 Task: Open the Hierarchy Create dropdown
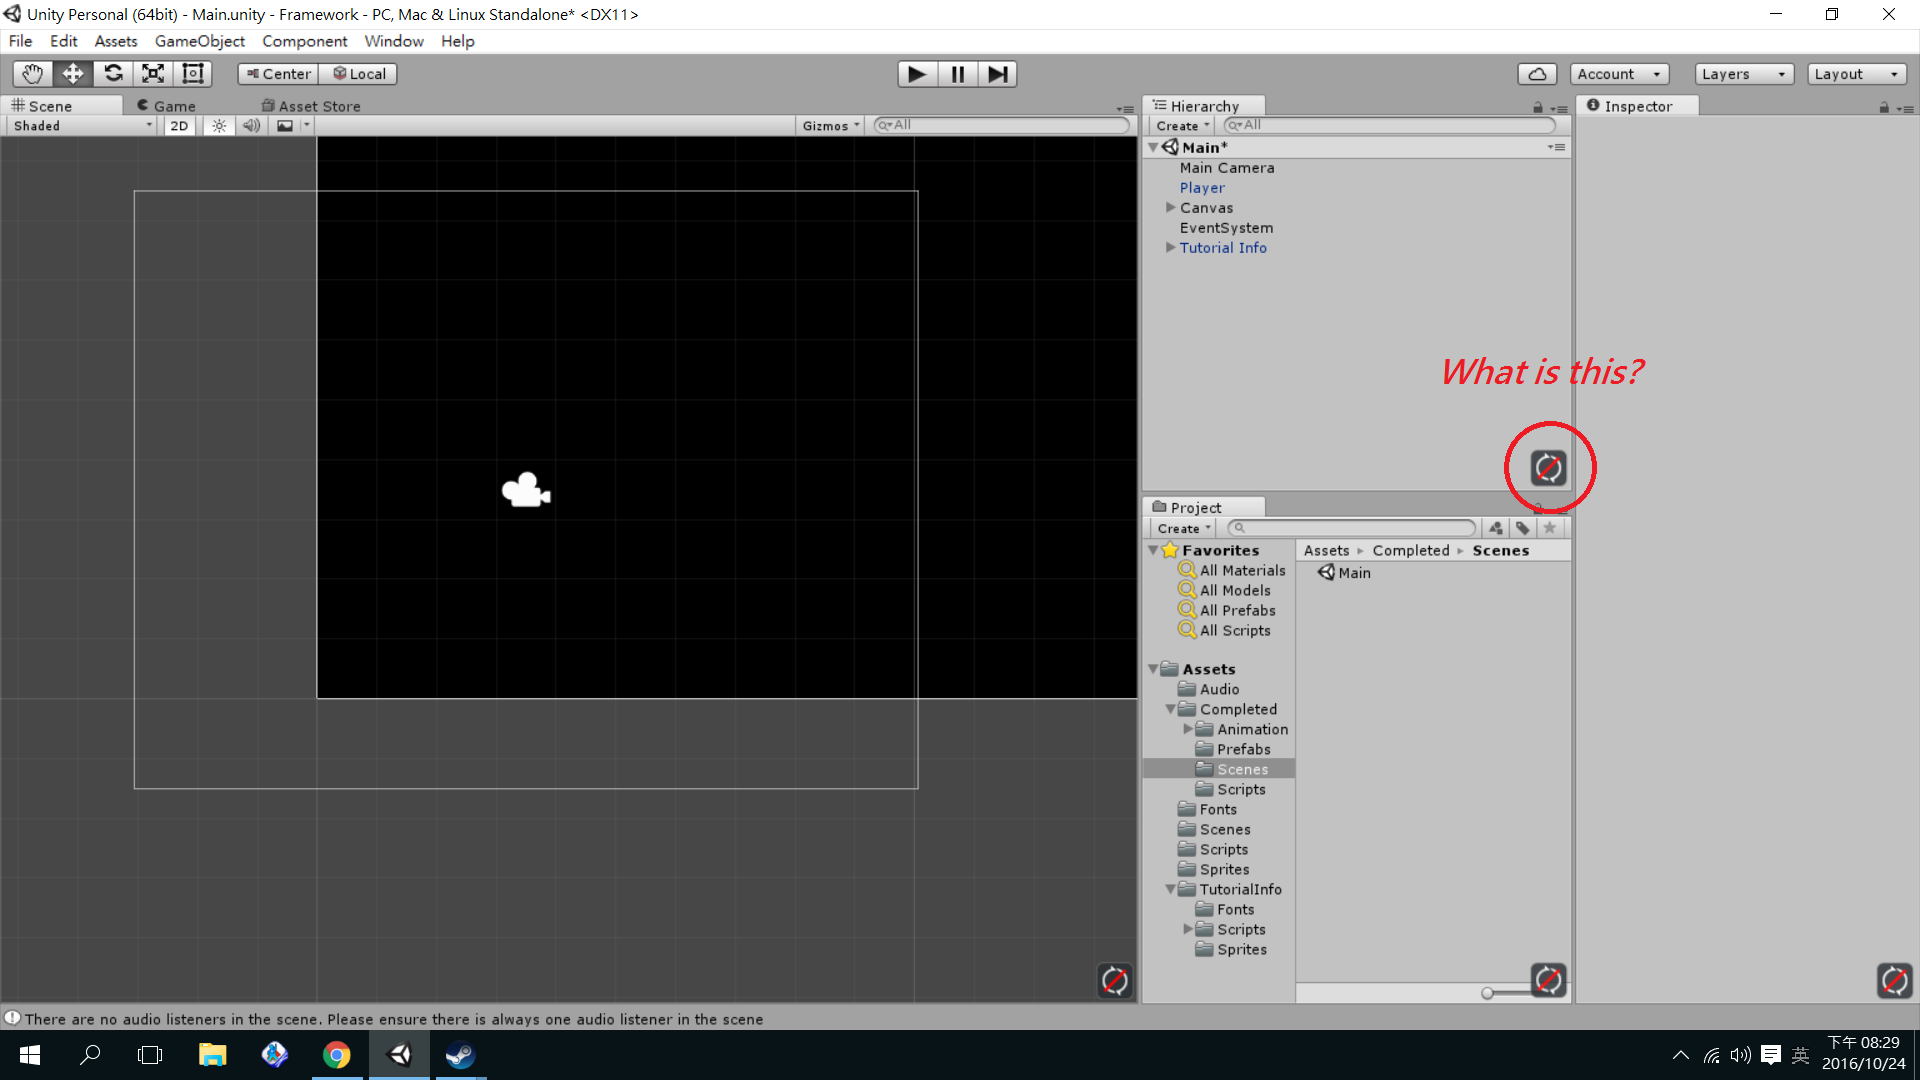tap(1182, 126)
